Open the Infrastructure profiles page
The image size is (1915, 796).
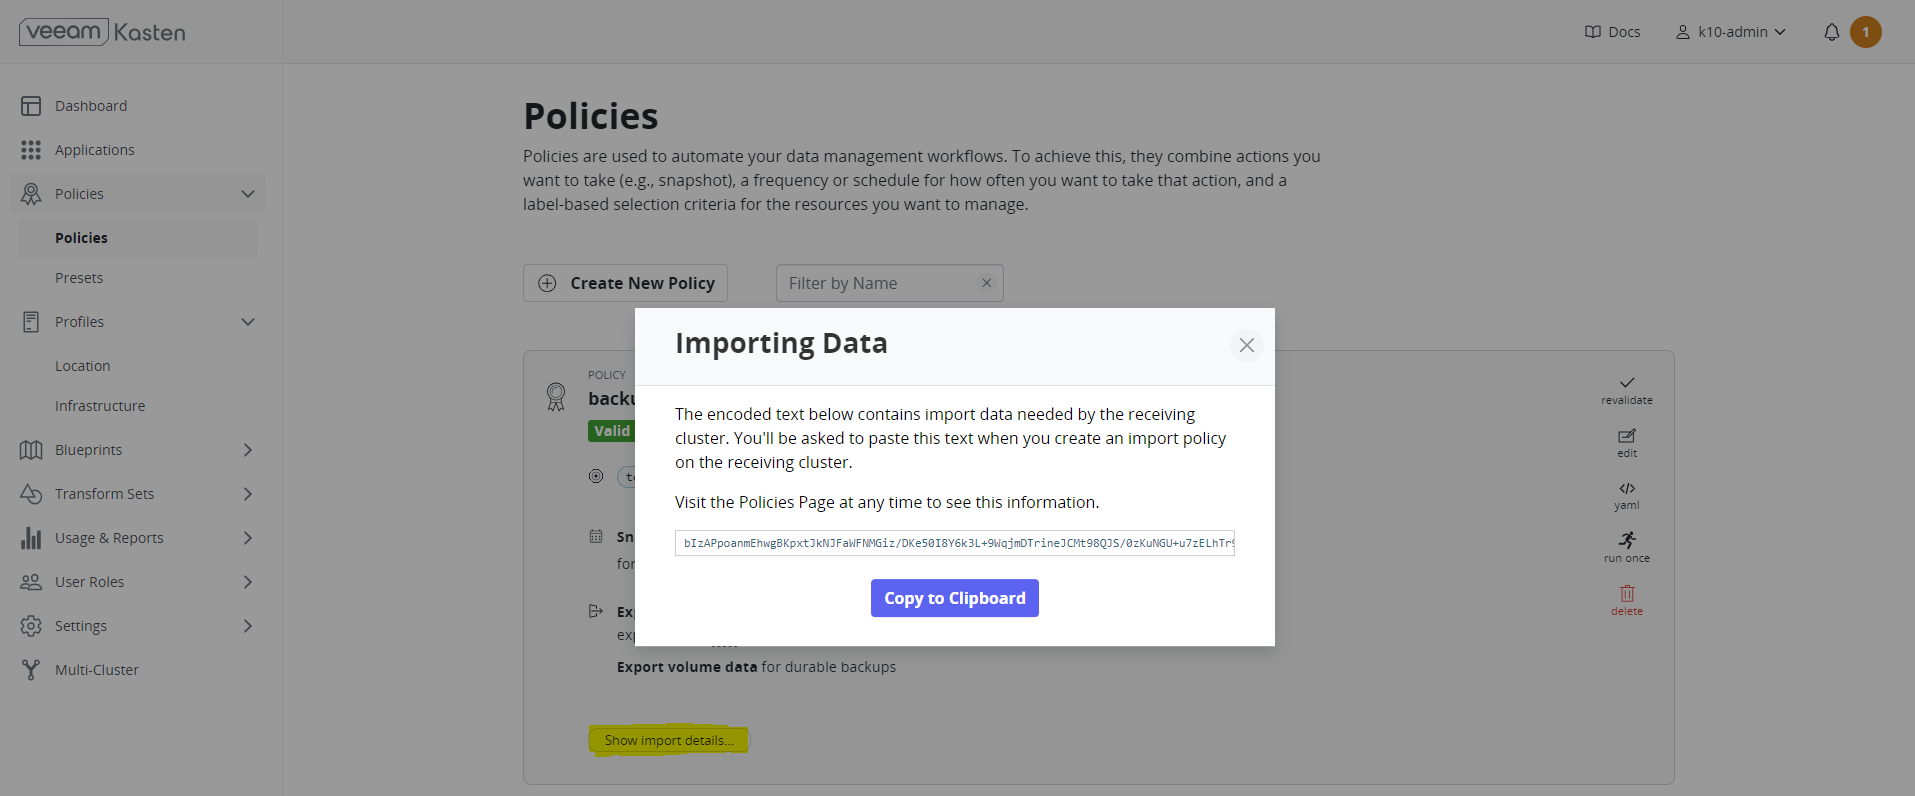100,406
